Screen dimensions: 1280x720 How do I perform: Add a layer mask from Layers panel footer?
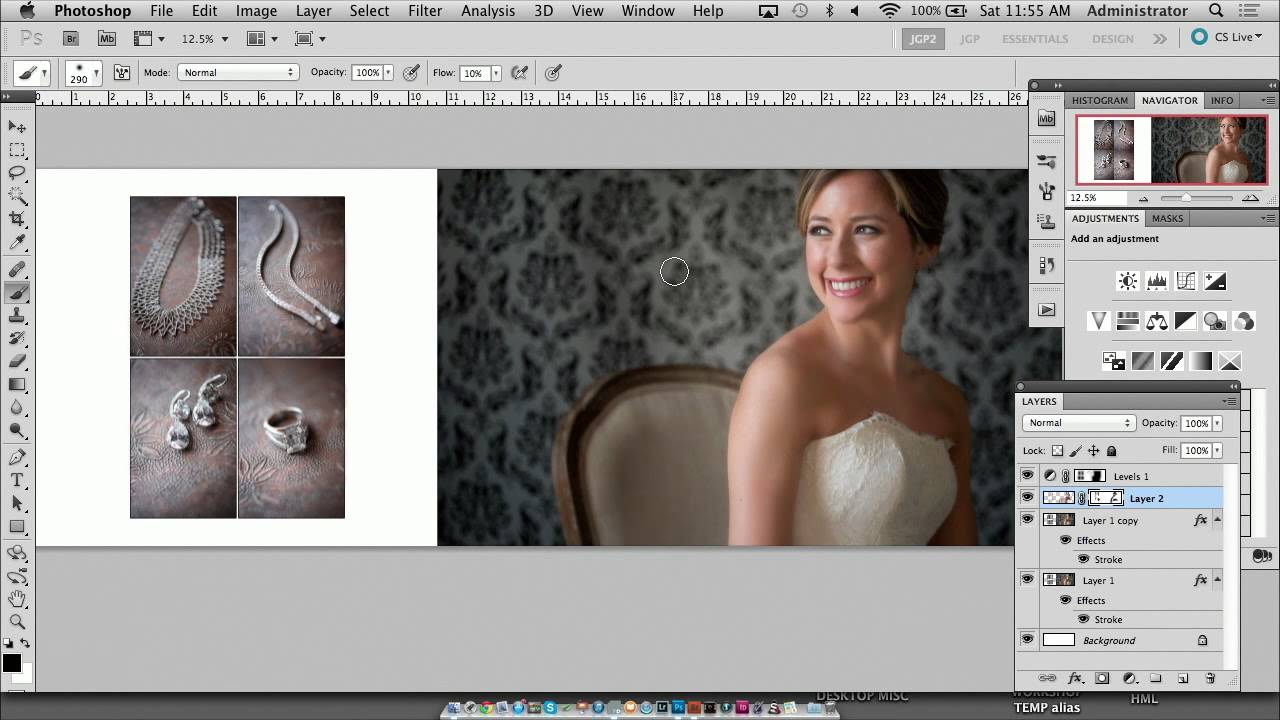pos(1102,678)
